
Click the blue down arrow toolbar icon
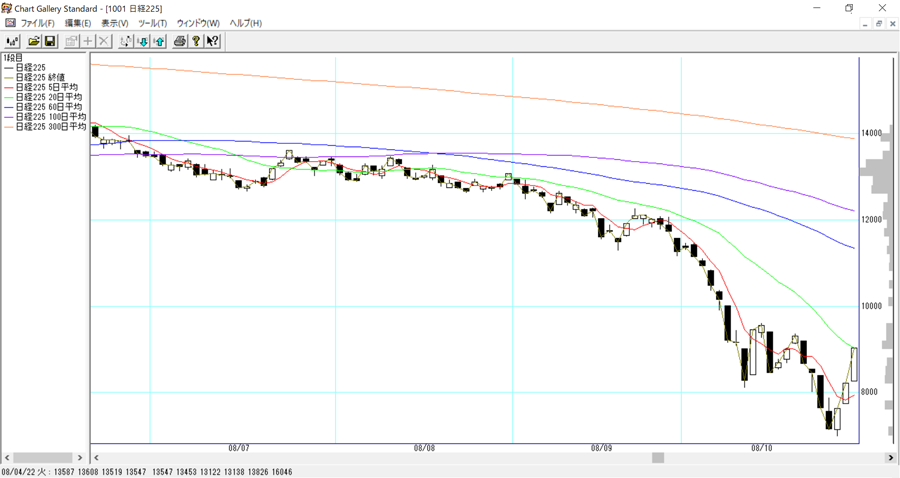pyautogui.click(x=143, y=41)
